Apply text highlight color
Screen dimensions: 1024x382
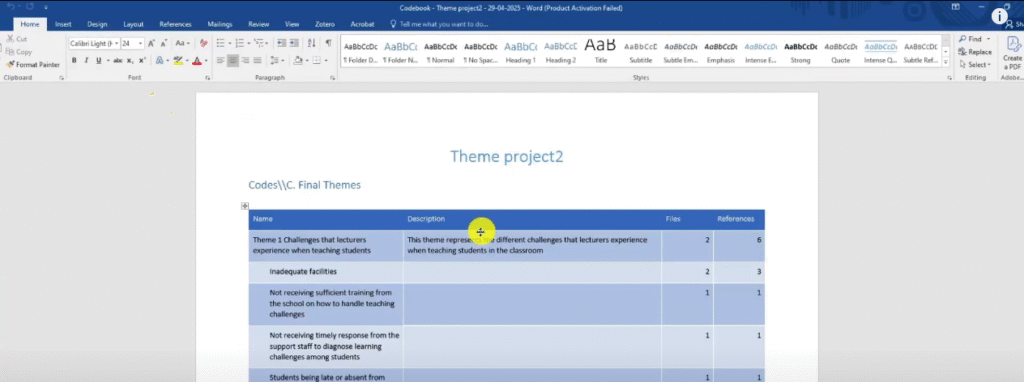click(177, 61)
